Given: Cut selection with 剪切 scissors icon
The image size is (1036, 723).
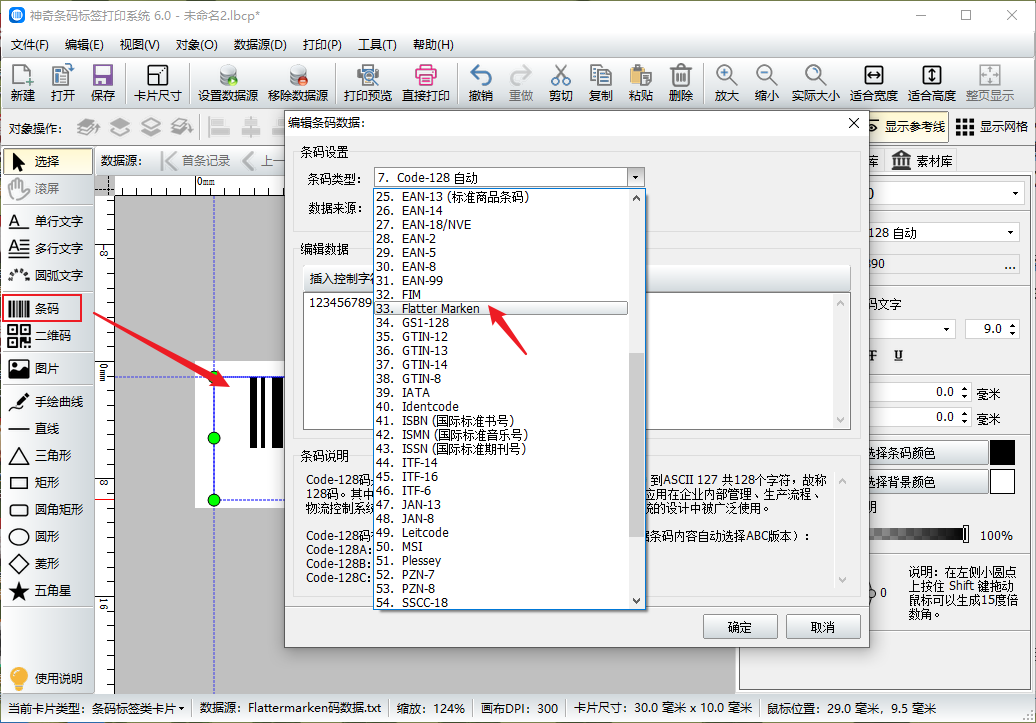Looking at the screenshot, I should point(561,83).
